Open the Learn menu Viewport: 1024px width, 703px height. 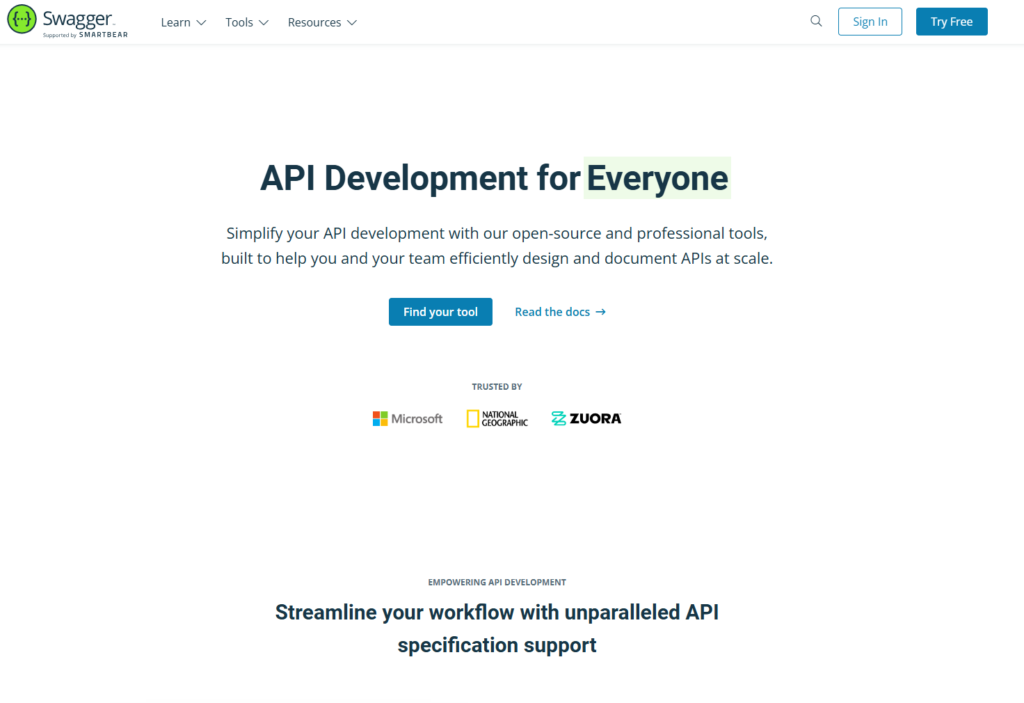[x=176, y=22]
